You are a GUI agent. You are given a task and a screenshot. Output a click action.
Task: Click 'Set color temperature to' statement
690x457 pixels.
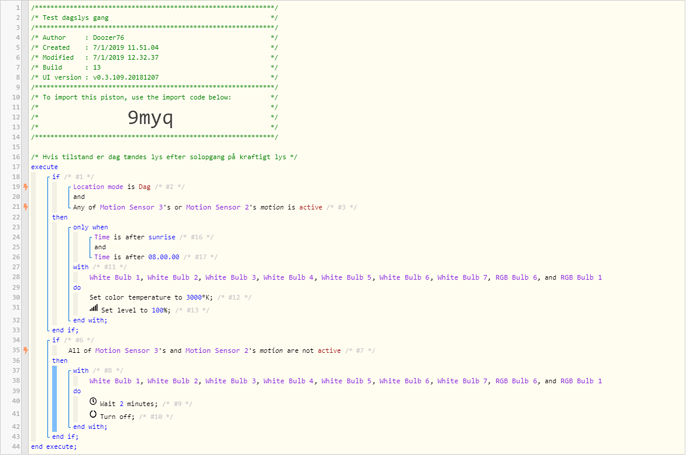click(x=136, y=297)
